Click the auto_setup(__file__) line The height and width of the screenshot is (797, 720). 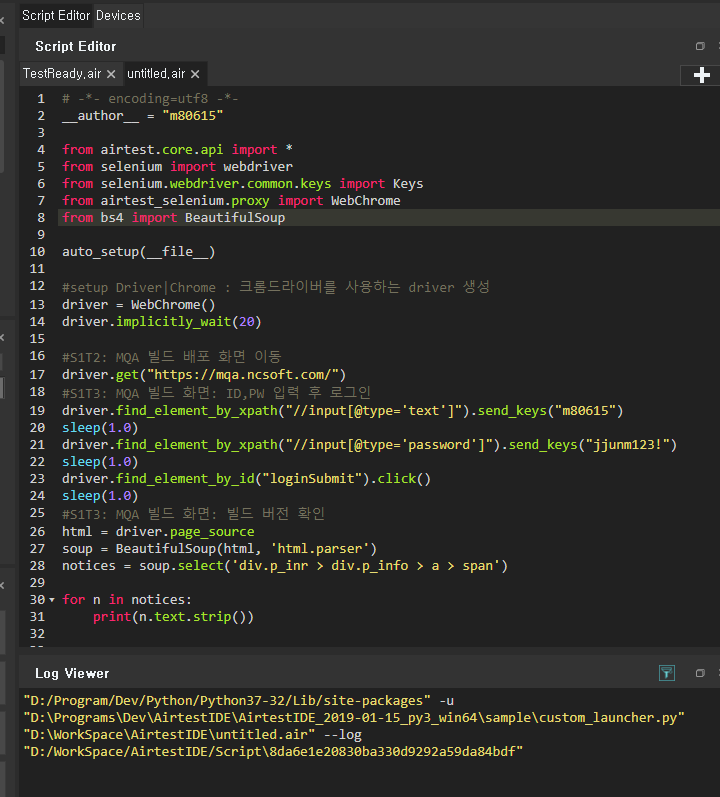(139, 252)
